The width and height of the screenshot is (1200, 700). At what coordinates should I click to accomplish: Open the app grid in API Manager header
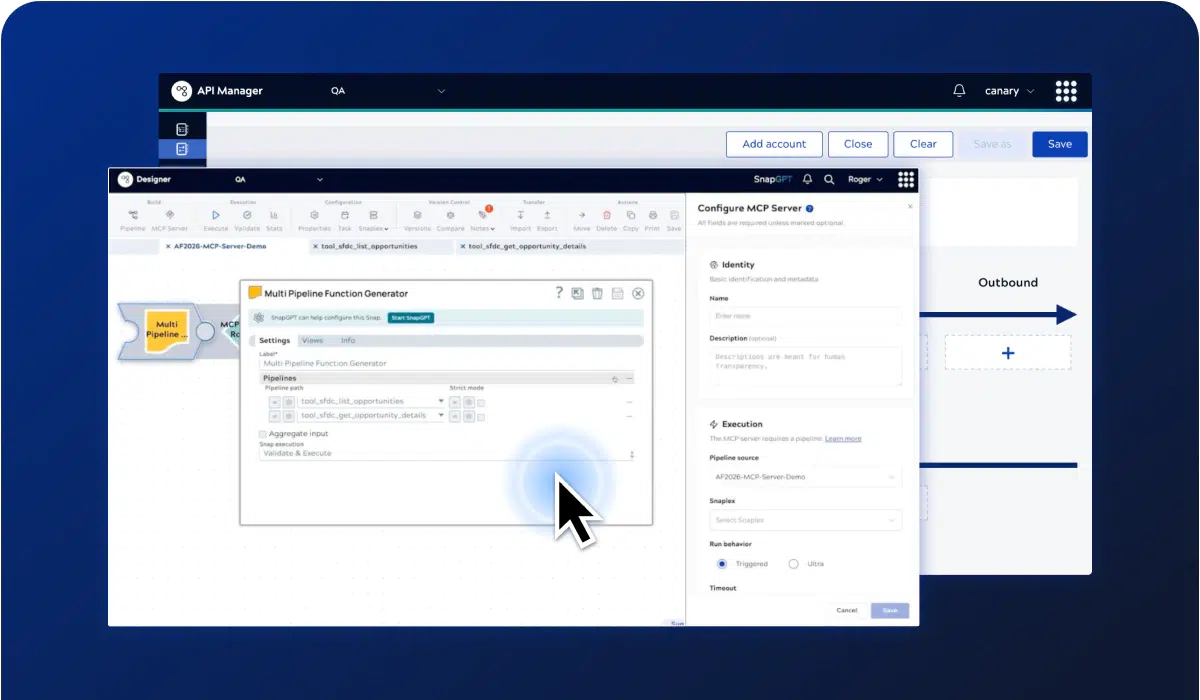1066,91
